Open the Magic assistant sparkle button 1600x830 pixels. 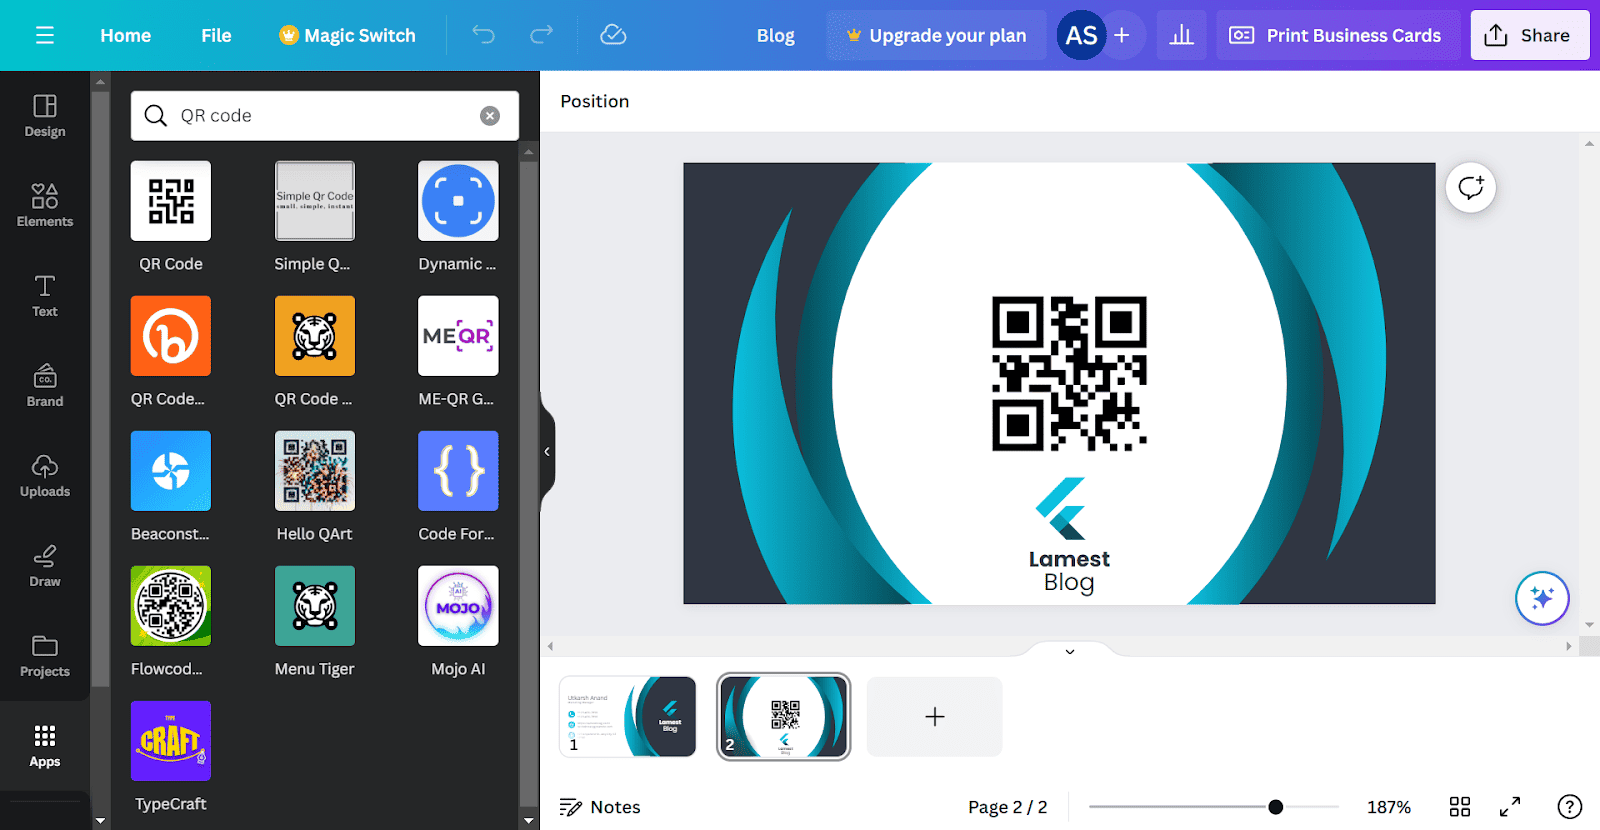[1542, 598]
